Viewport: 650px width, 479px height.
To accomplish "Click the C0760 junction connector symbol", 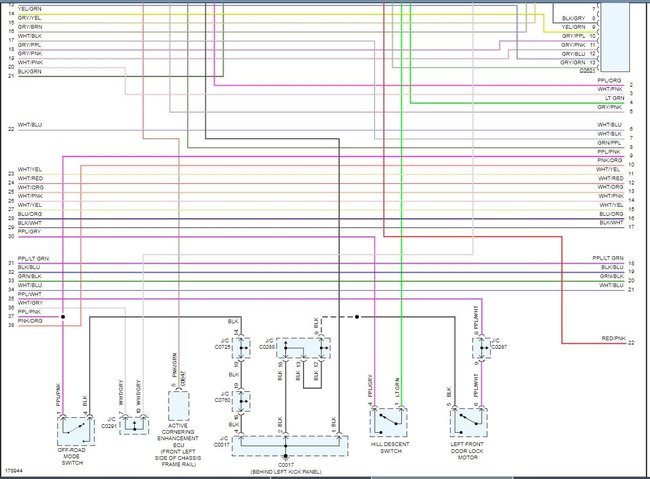I will pyautogui.click(x=241, y=400).
